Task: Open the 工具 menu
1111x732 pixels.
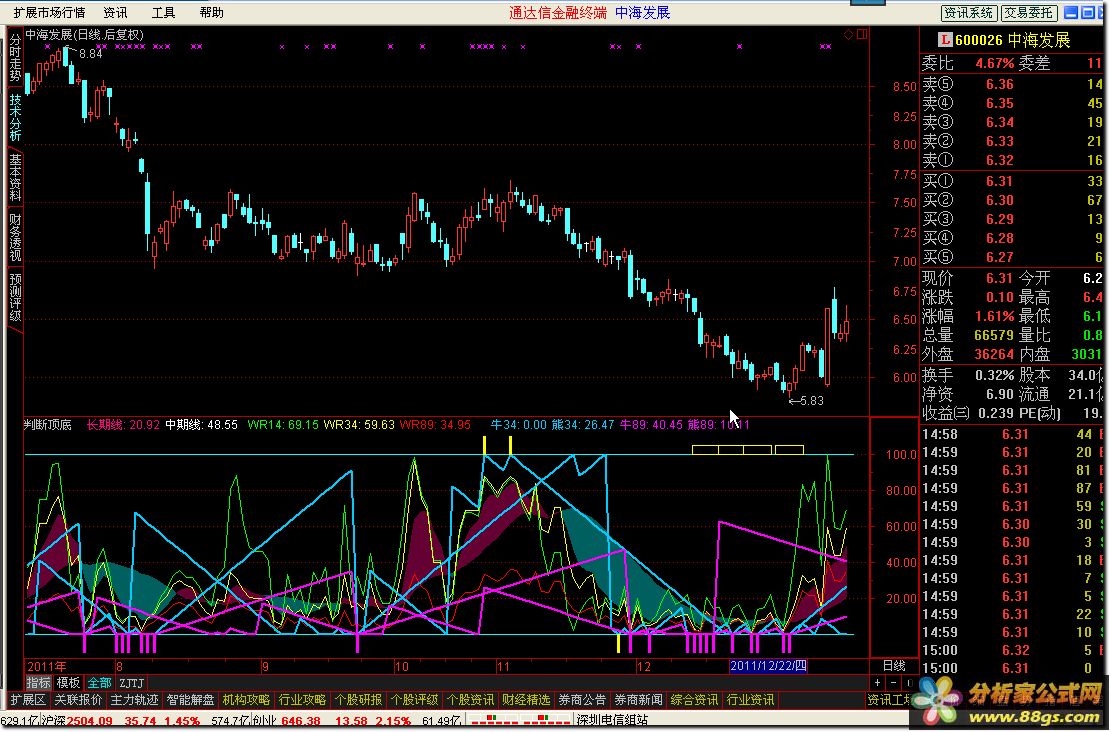Action: point(164,12)
